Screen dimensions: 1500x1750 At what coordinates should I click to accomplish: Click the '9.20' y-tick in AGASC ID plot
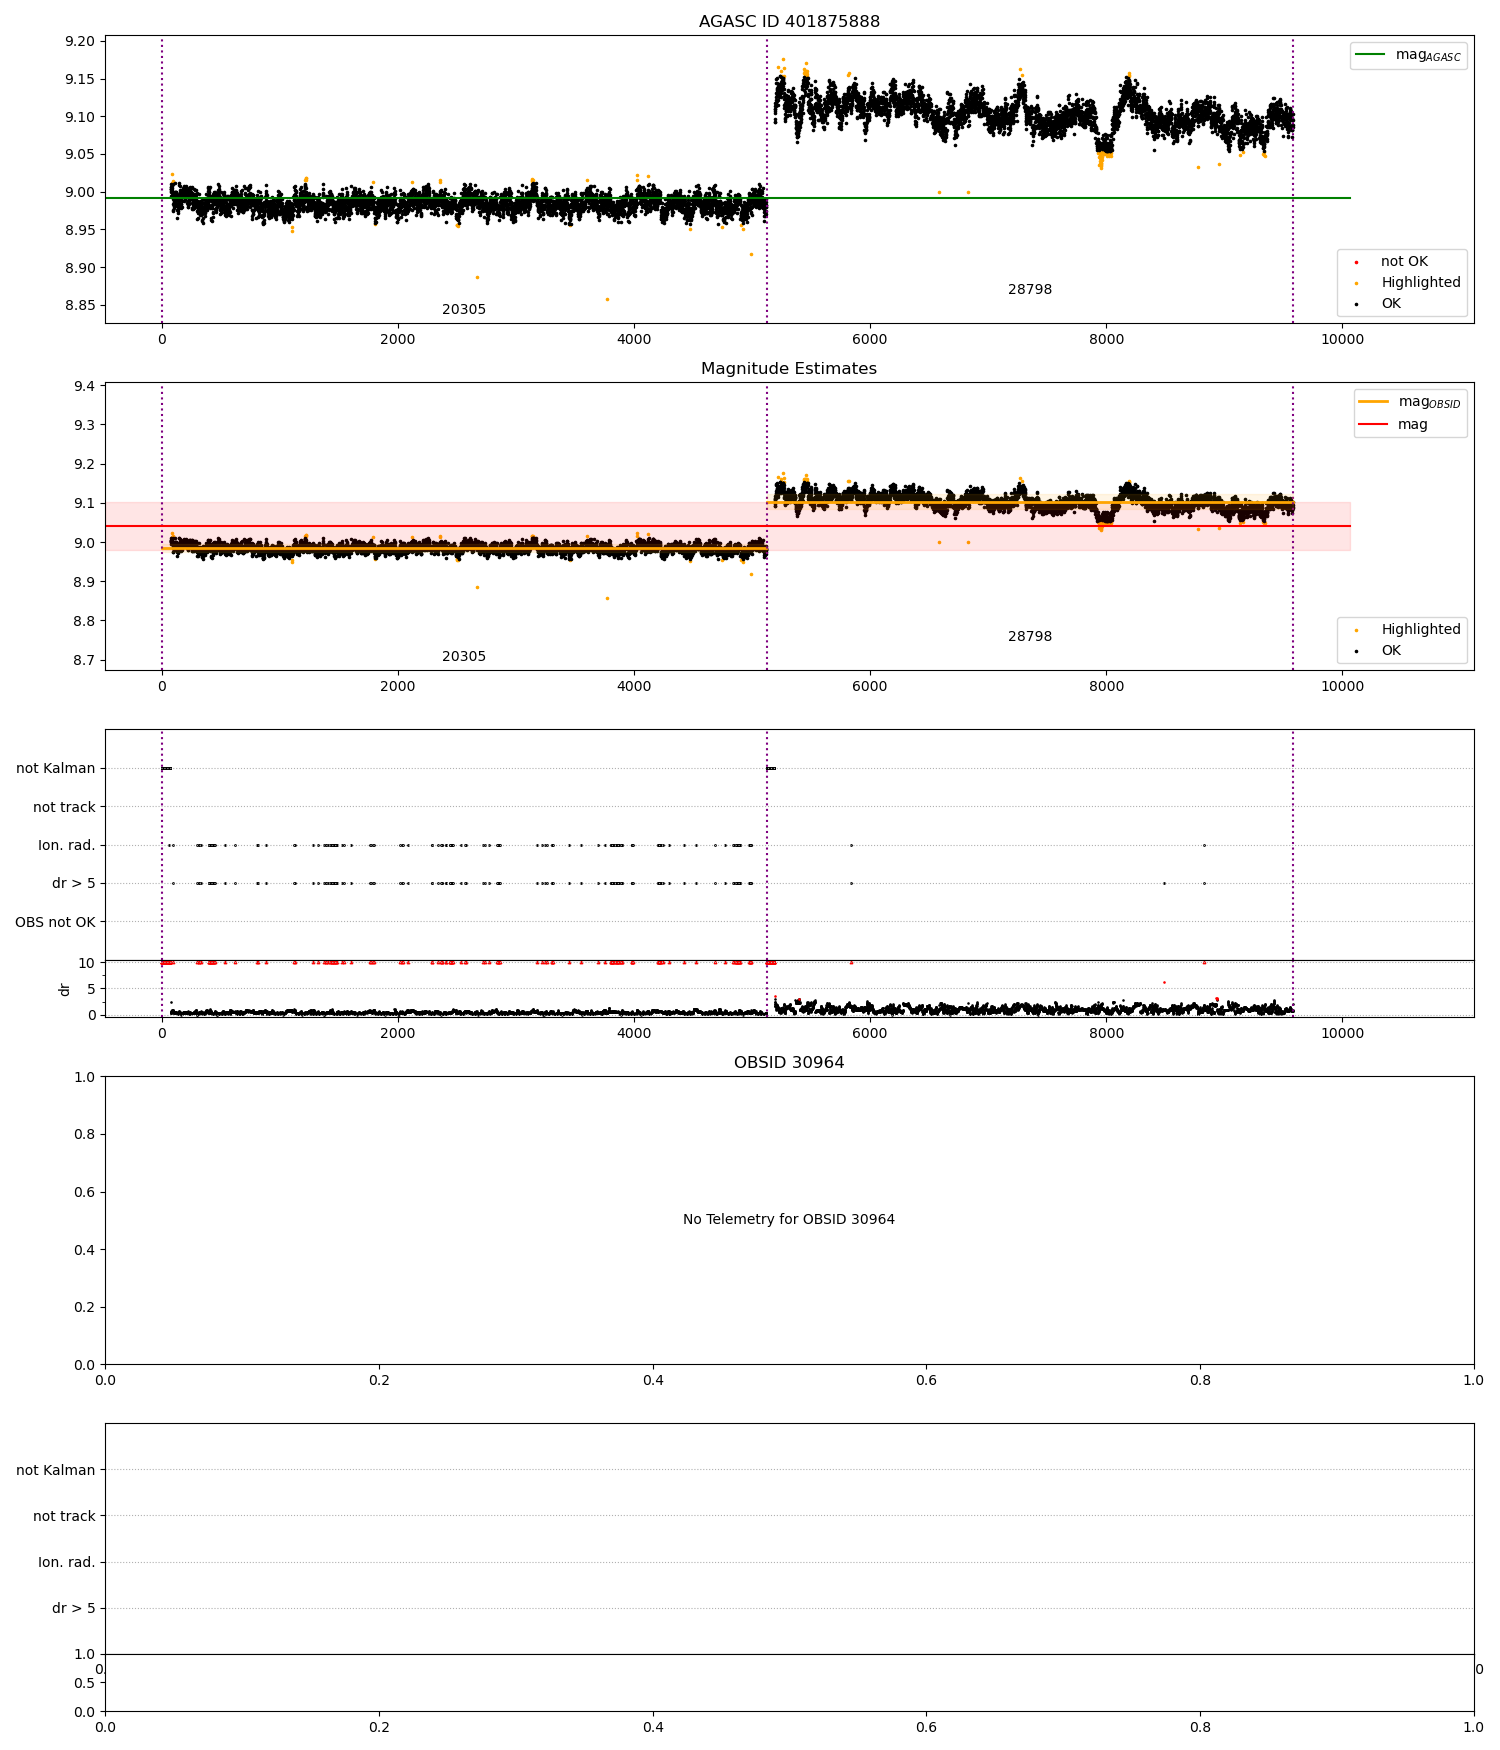pos(80,42)
